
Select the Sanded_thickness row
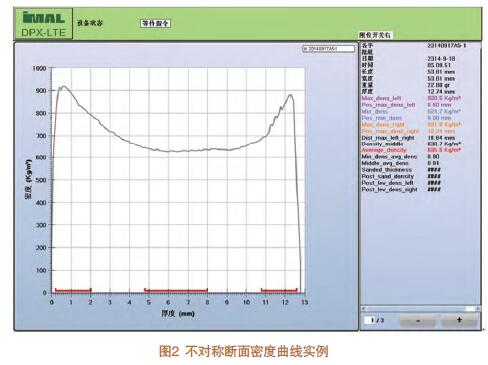click(401, 170)
